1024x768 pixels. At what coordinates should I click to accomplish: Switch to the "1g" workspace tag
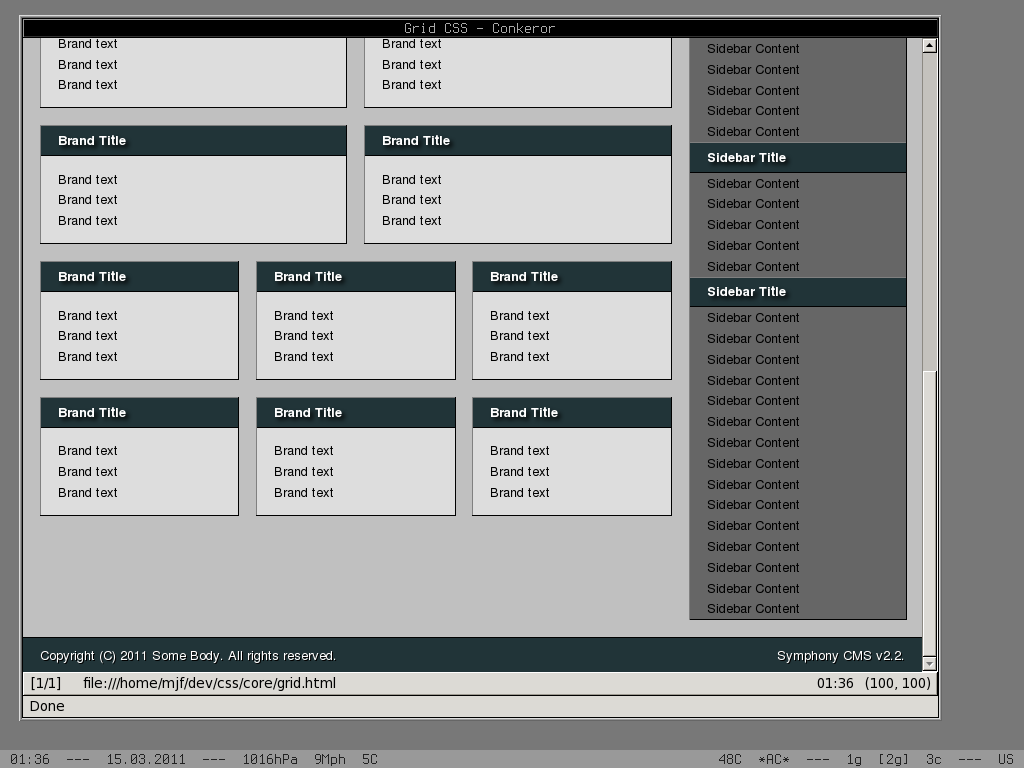(854, 759)
